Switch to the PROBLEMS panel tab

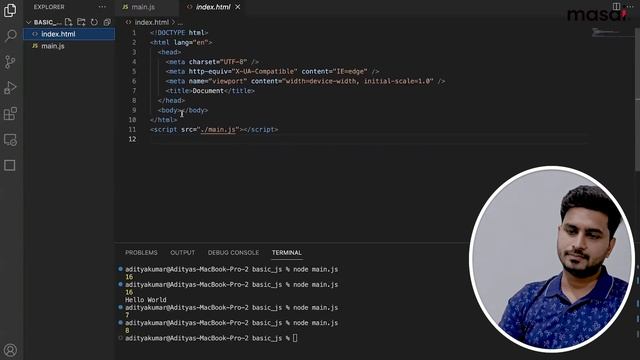(141, 253)
